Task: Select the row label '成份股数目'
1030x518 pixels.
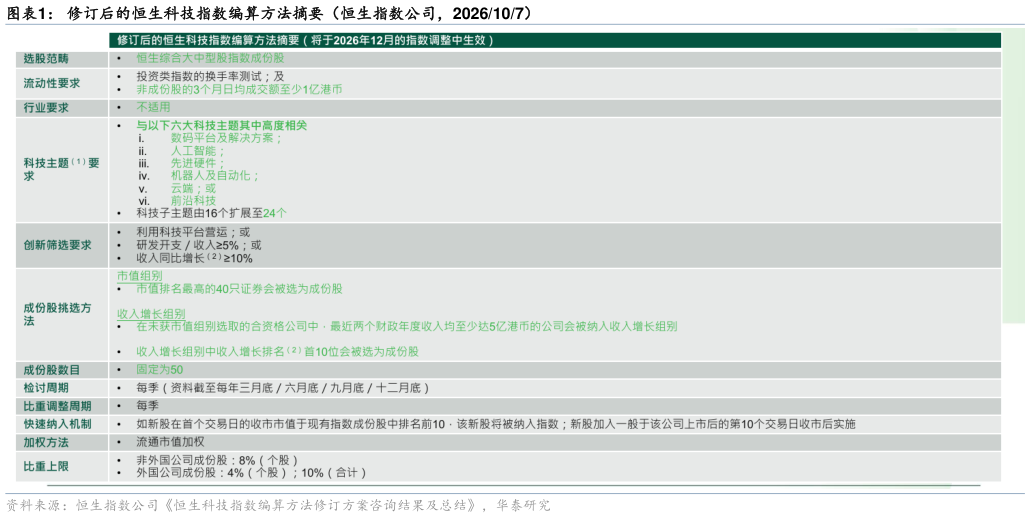Action: click(x=51, y=370)
